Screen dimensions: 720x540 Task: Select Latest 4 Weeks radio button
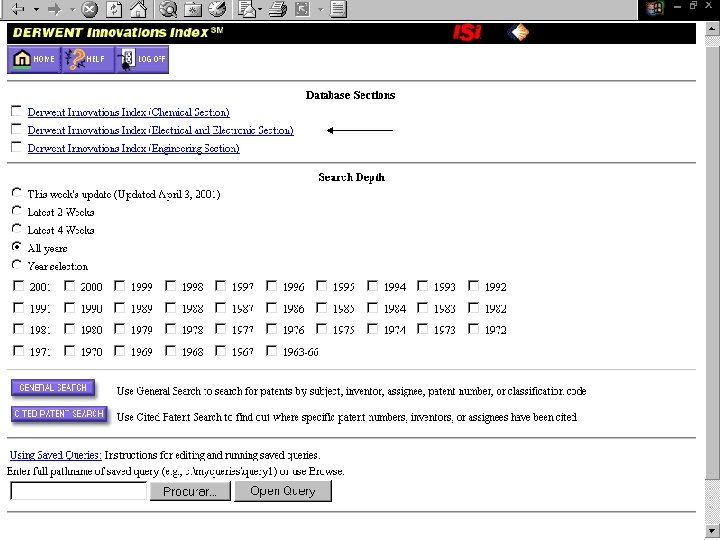point(17,228)
